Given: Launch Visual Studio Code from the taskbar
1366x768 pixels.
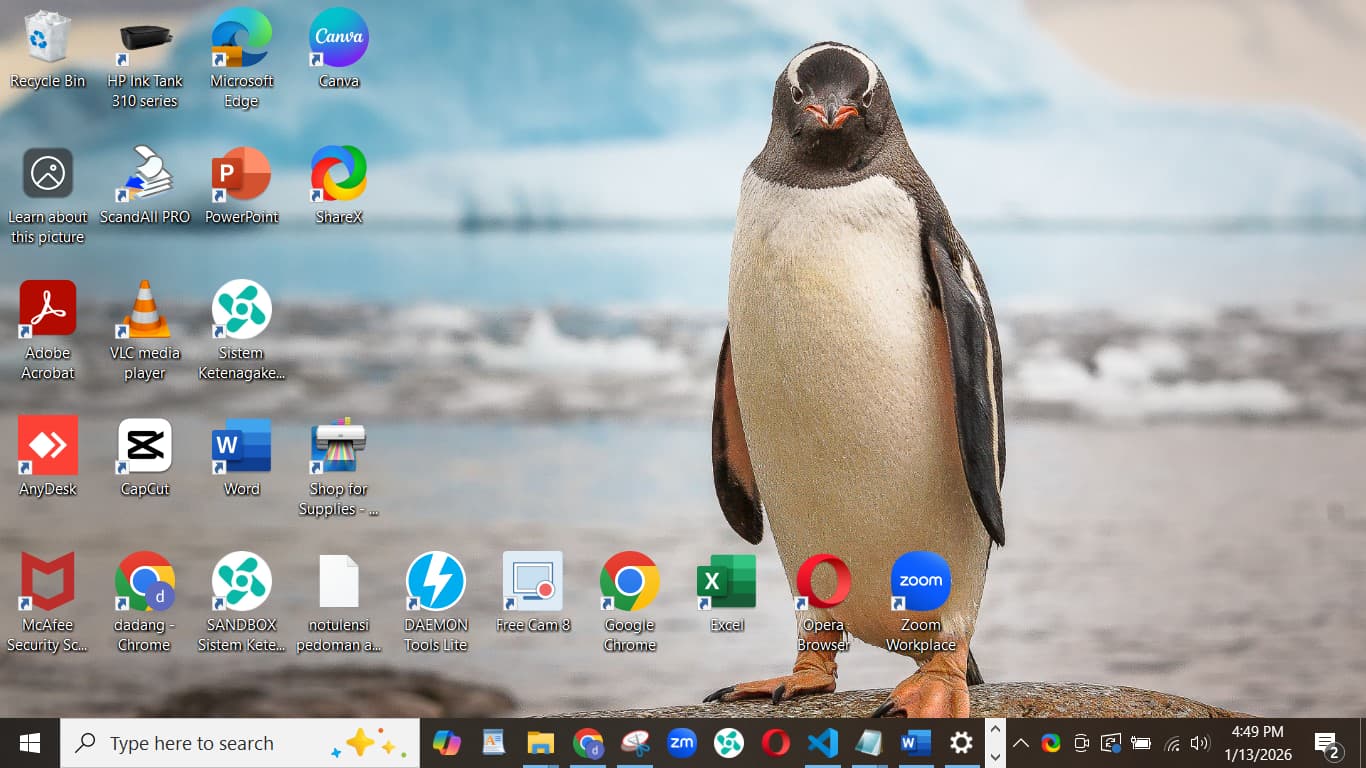Looking at the screenshot, I should tap(822, 742).
